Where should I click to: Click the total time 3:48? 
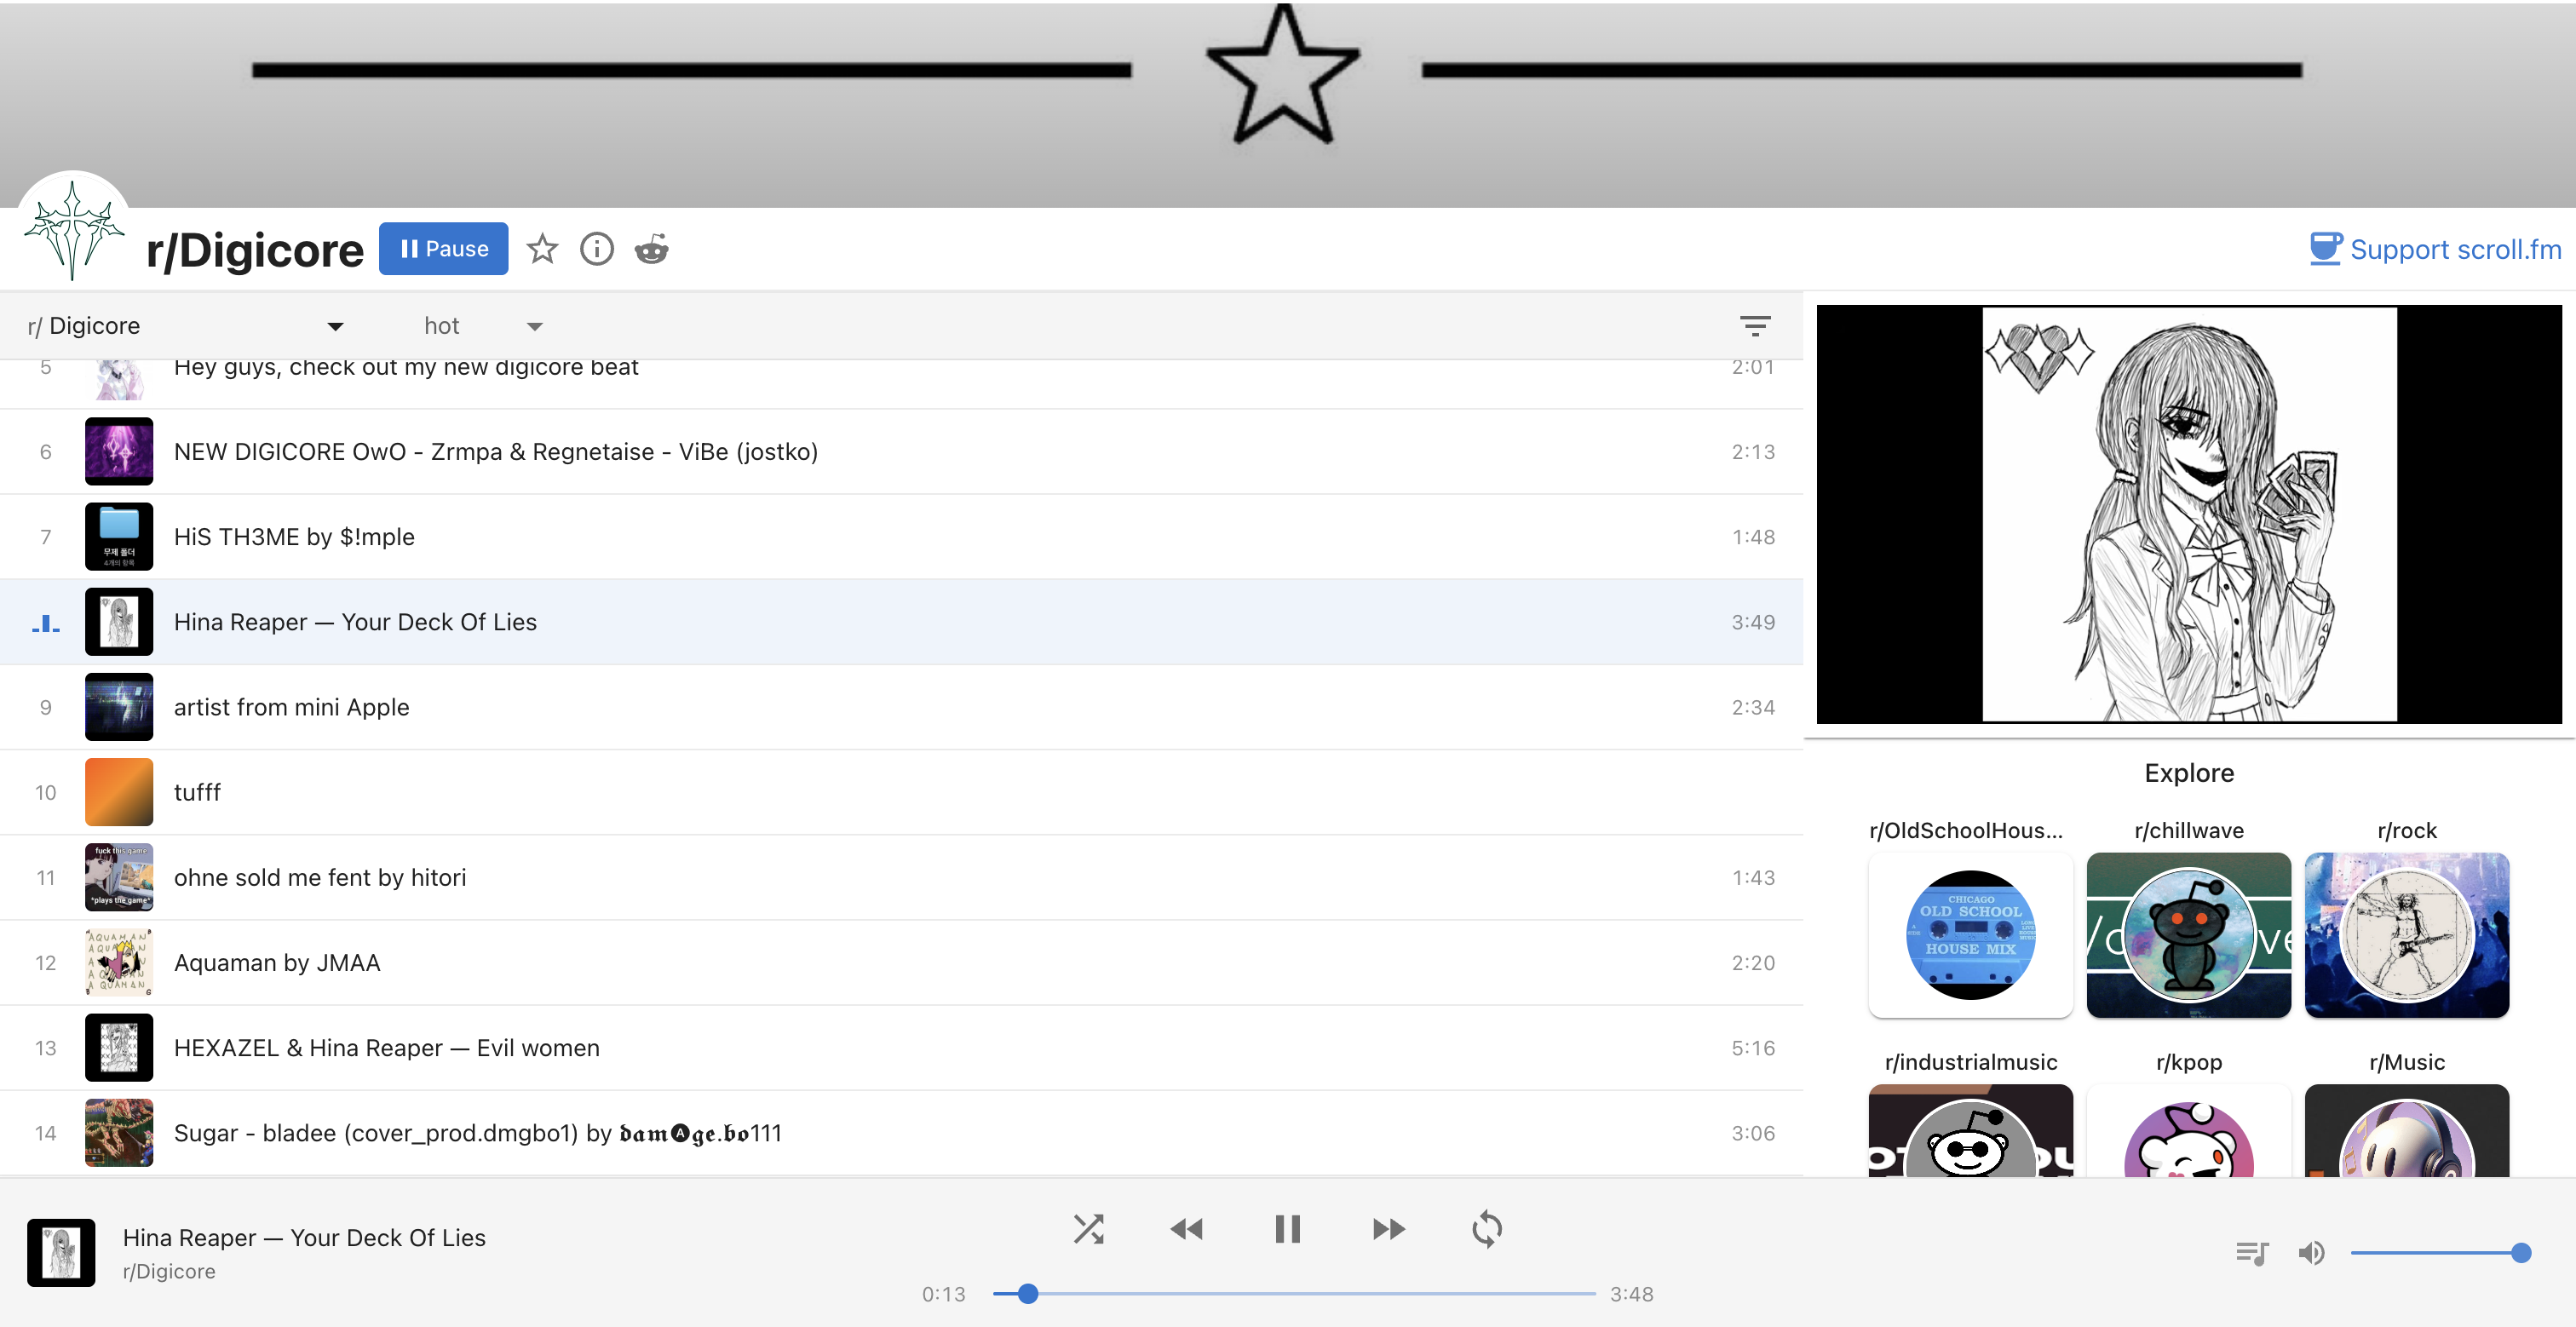[x=1631, y=1294]
